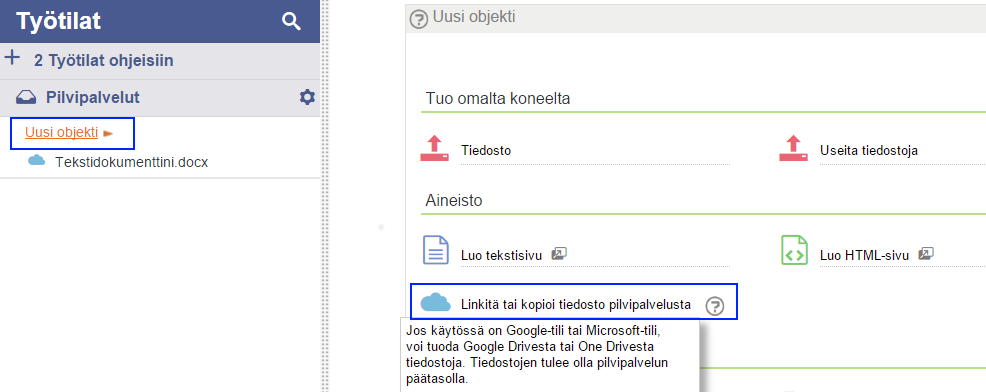Image resolution: width=986 pixels, height=392 pixels.
Task: Click the Uusi objekti link
Action: click(61, 132)
